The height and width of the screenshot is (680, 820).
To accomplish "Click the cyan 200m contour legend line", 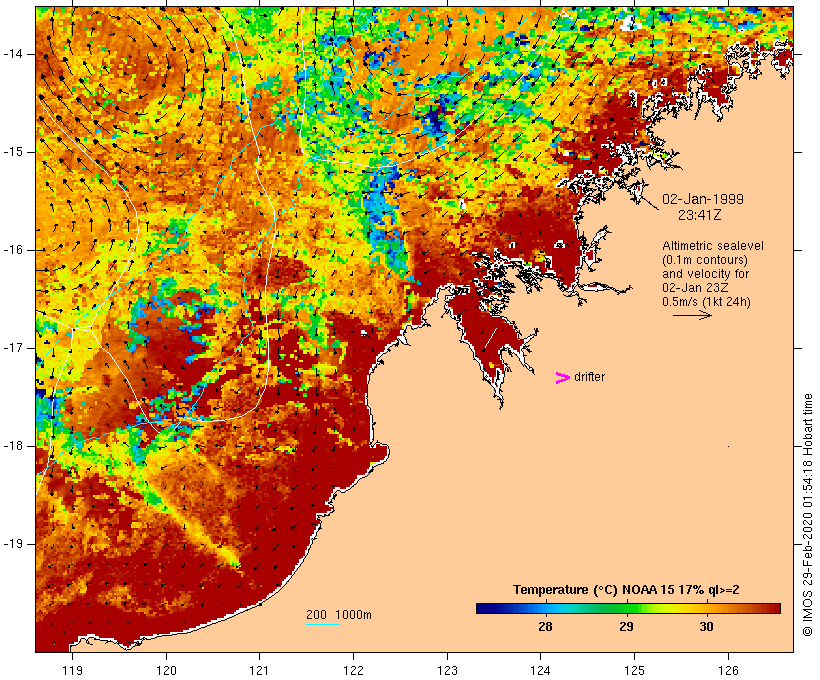I will click(323, 624).
